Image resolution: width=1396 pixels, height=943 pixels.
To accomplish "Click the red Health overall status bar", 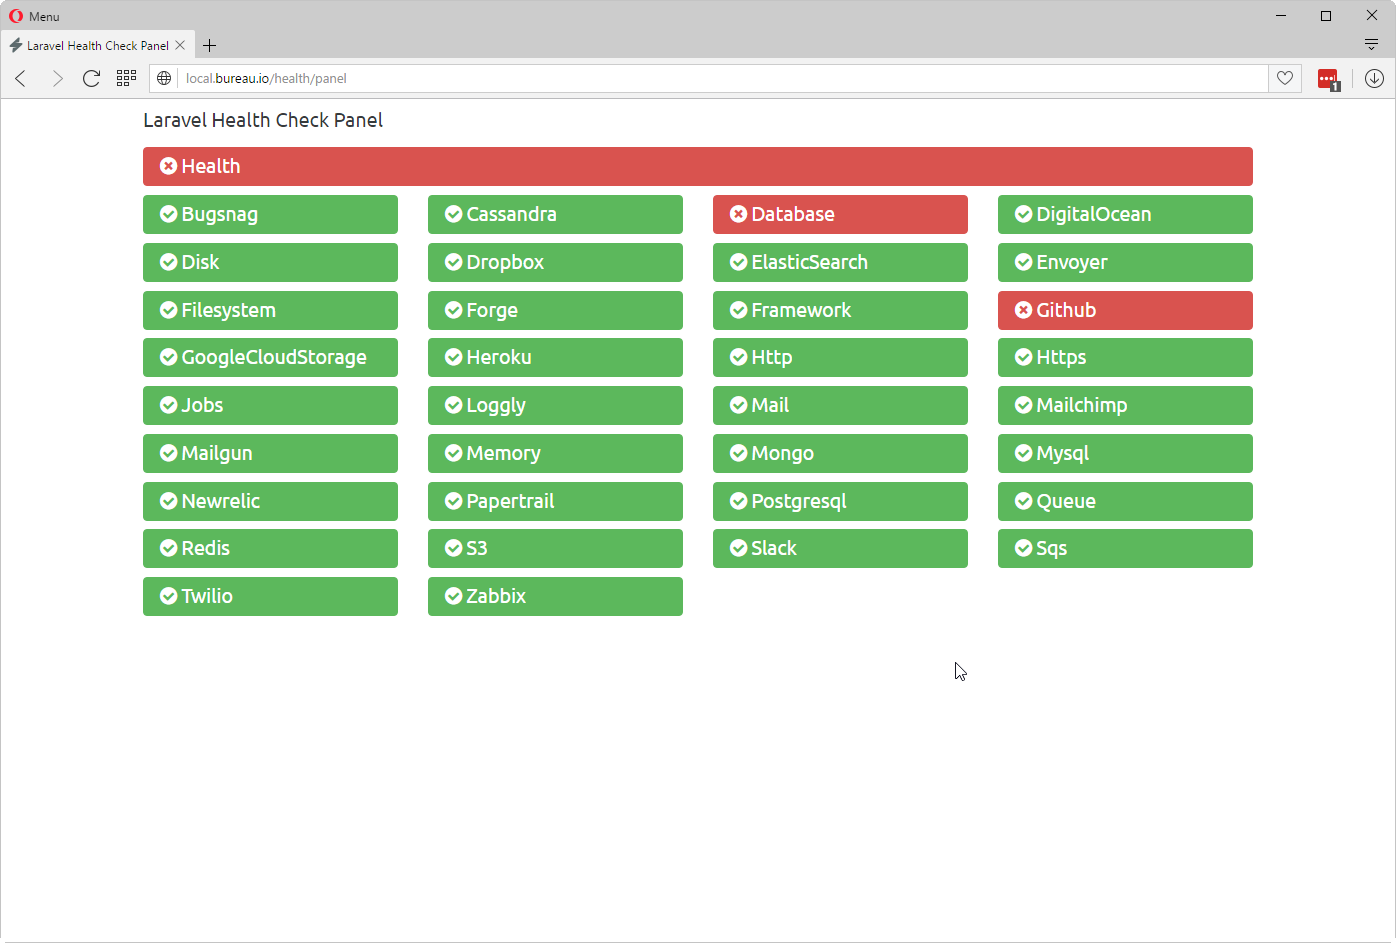I will tap(697, 166).
